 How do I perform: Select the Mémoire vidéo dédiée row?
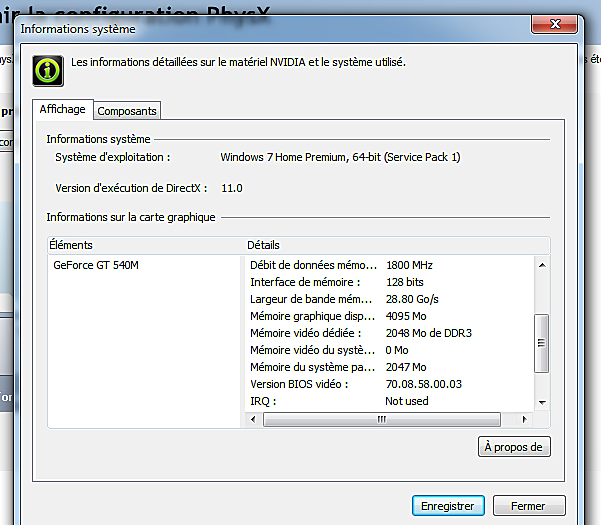(x=389, y=333)
